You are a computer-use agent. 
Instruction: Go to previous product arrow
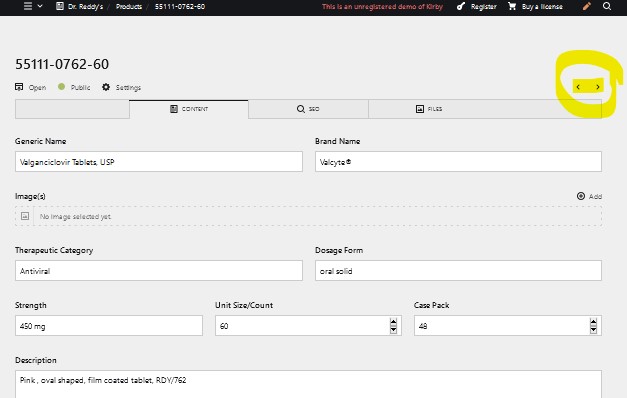578,87
